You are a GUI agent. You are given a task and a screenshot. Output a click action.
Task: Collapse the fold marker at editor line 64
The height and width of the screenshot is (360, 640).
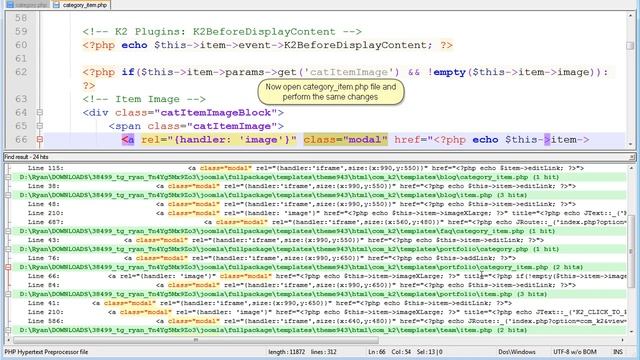pyautogui.click(x=40, y=112)
